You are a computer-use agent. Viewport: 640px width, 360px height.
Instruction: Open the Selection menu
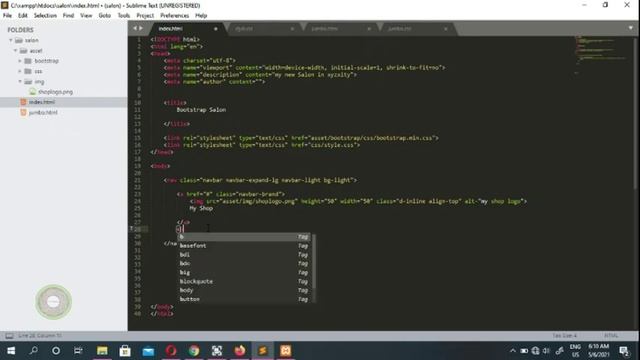(x=45, y=16)
